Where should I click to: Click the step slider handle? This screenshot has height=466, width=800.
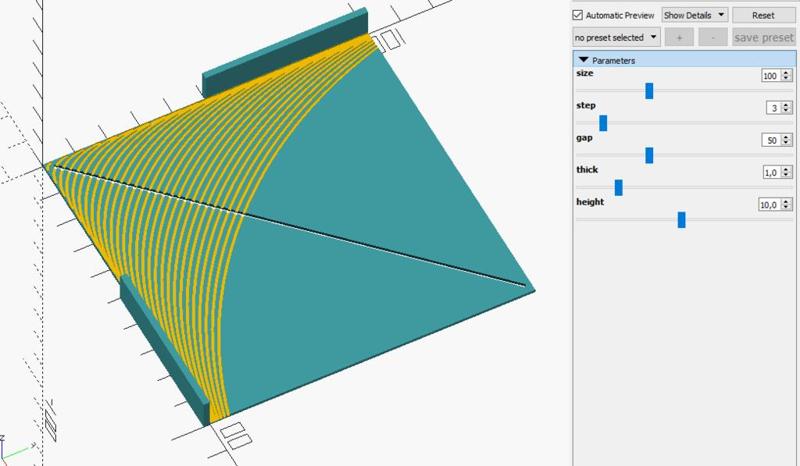point(603,123)
